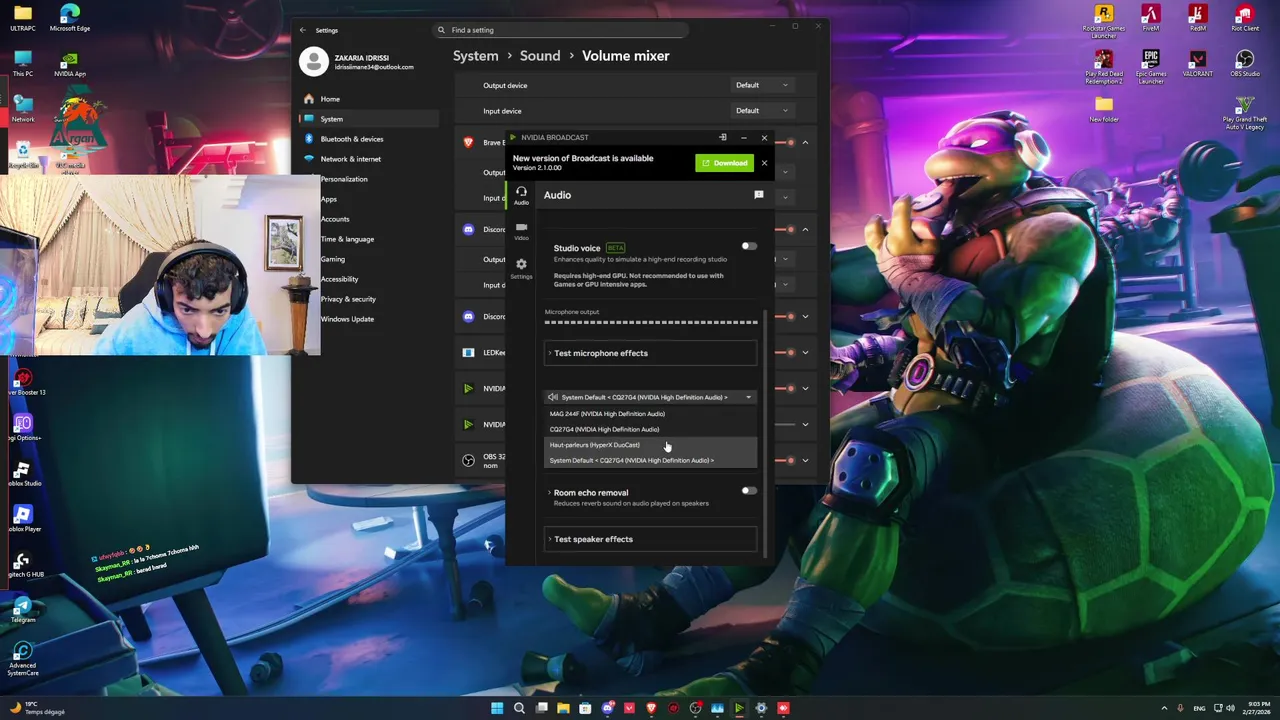The width and height of the screenshot is (1280, 720).
Task: Enable the Room echo removal toggle
Action: pyautogui.click(x=748, y=491)
